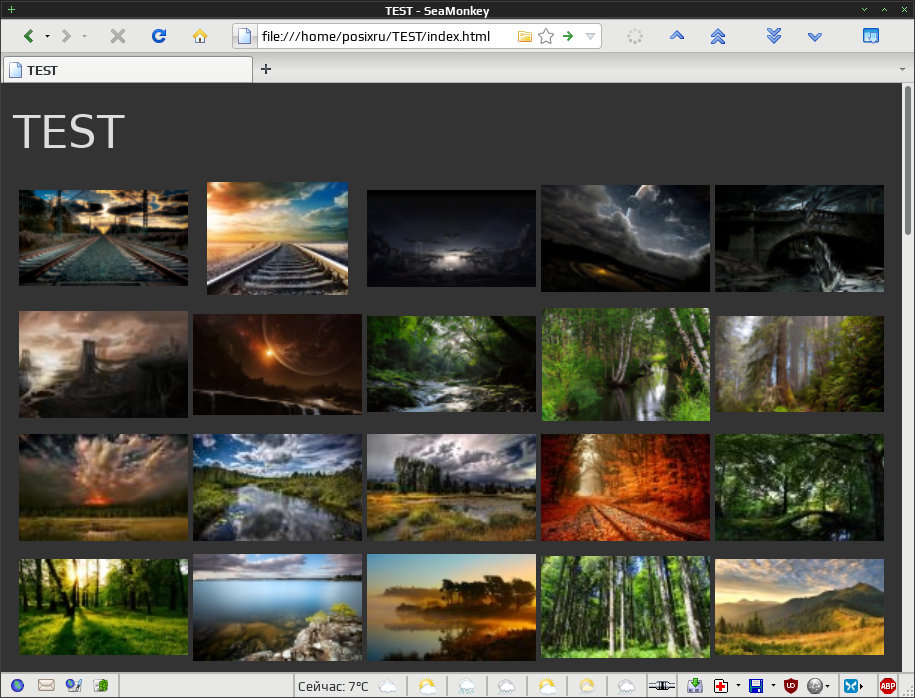Open the Forward history dropdown arrow
The width and height of the screenshot is (915, 698).
85,36
